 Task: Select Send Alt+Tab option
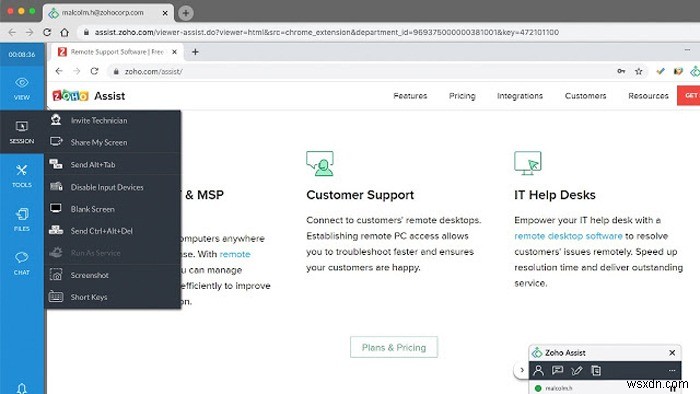112,165
